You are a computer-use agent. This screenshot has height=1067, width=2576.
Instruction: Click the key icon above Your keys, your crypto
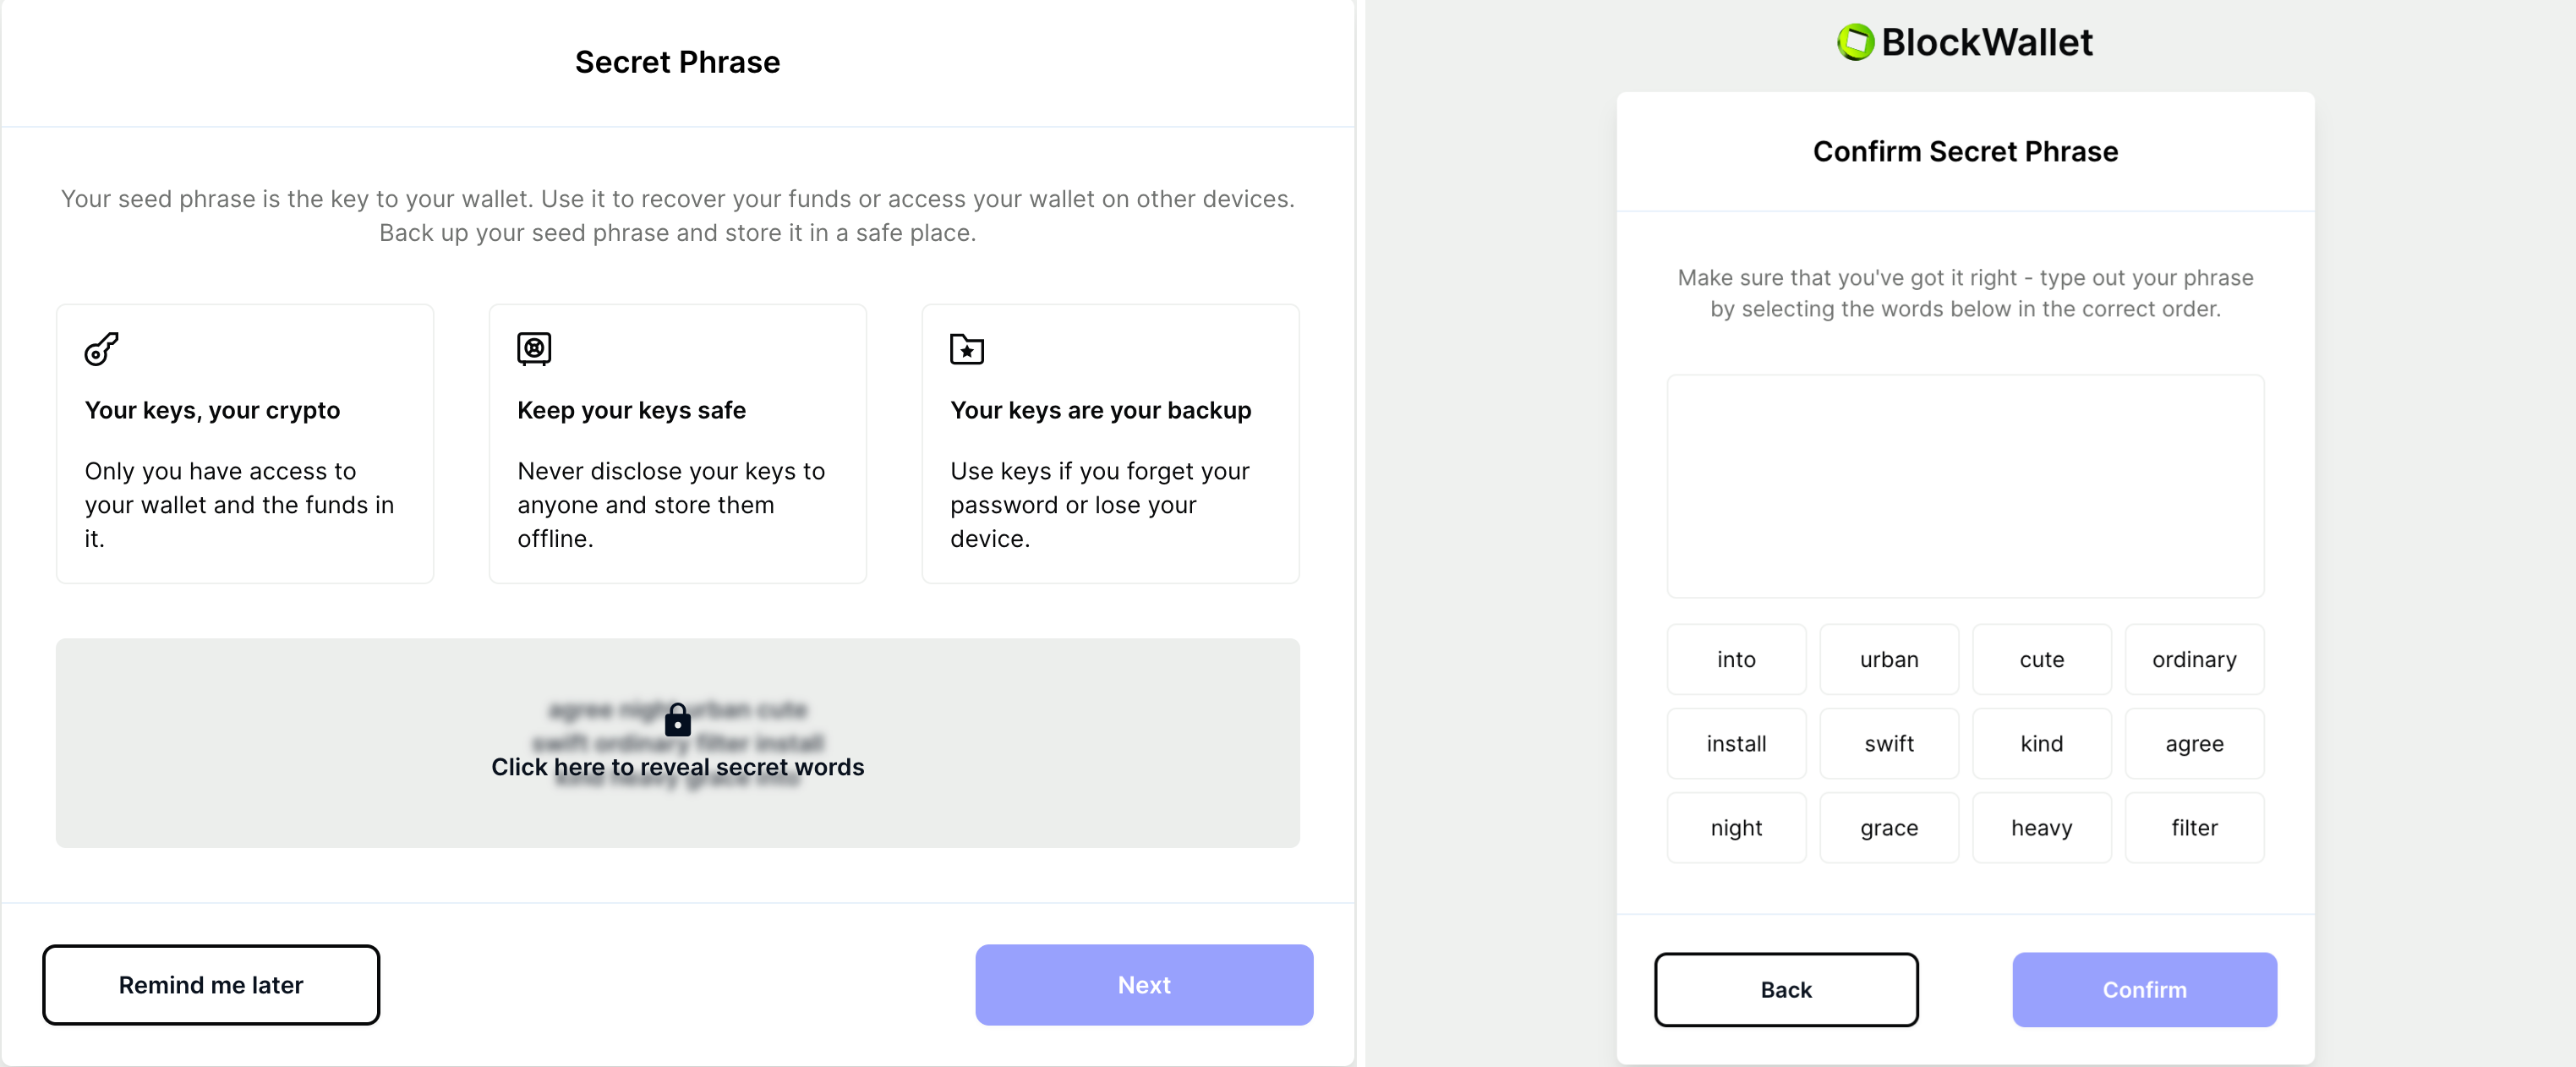[x=101, y=349]
